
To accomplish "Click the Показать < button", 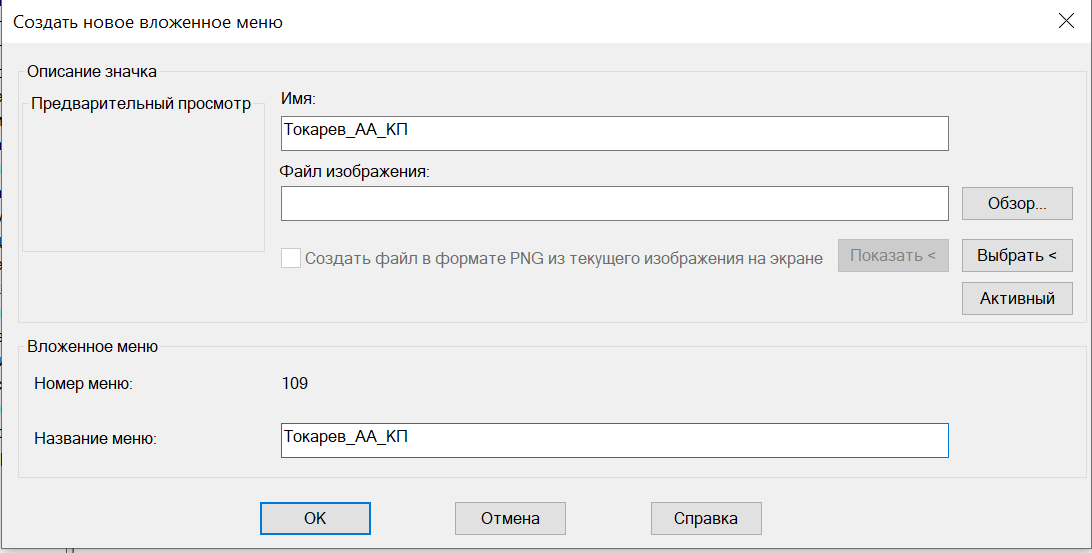I will click(893, 256).
